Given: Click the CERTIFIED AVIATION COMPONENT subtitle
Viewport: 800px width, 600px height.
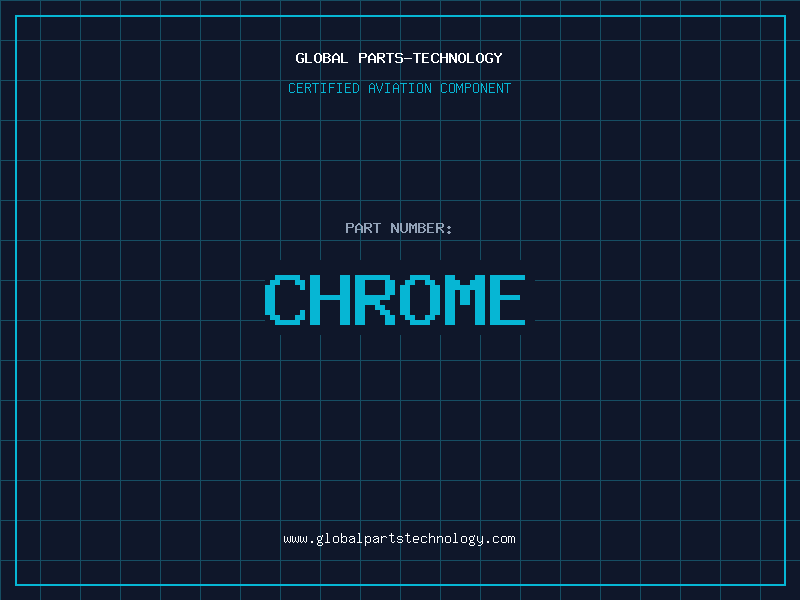Looking at the screenshot, I should [399, 88].
